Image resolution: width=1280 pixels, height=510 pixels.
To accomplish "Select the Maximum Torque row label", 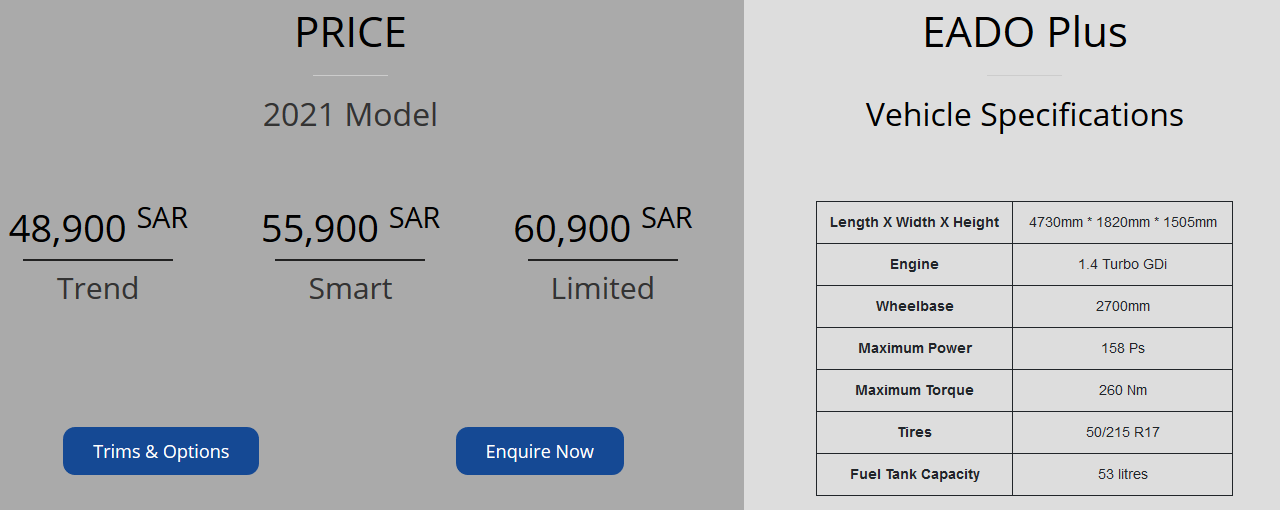I will coord(914,390).
